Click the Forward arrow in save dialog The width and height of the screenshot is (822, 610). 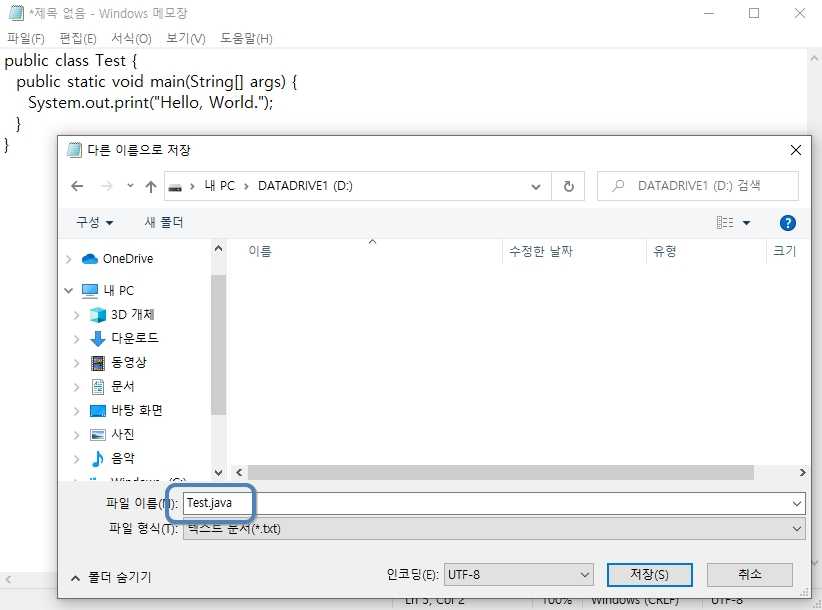pos(106,186)
